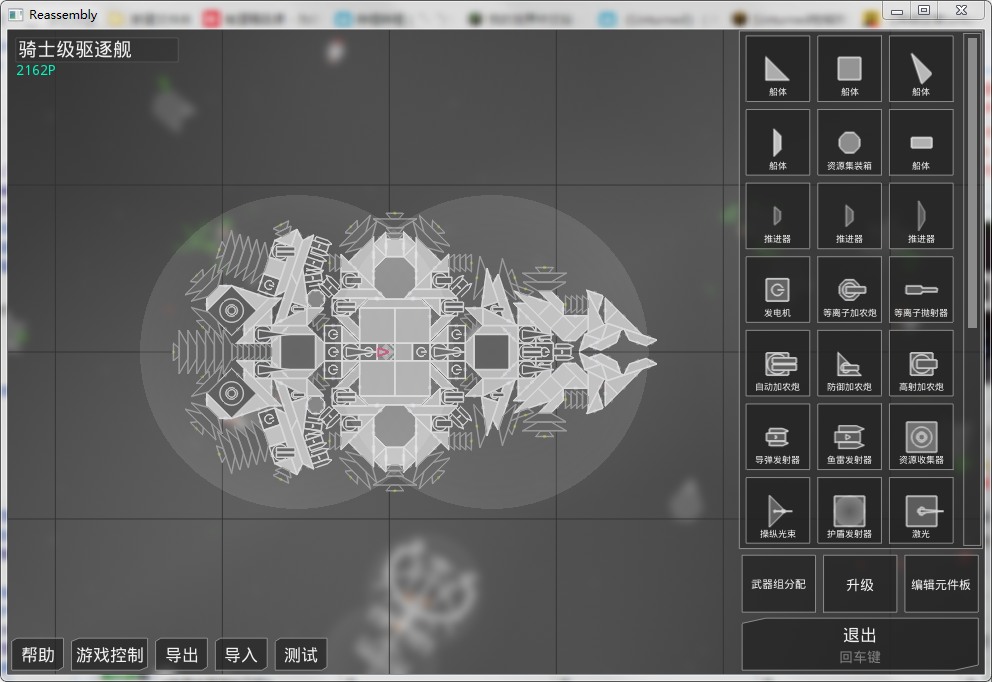Select the 高射加农炮 part
Image resolution: width=992 pixels, height=682 pixels.
point(920,363)
